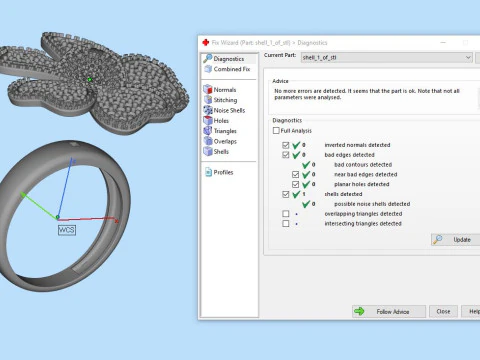Toggle bad edges detected checkbox

[x=286, y=155]
